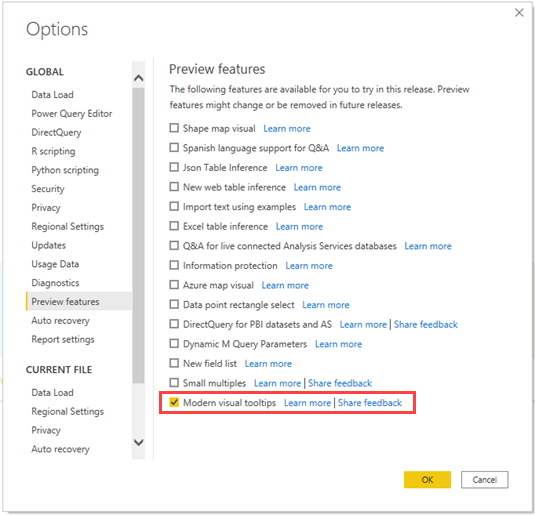Open Learn more for Small multiples
Viewport: 535px width, 515px height.
277,383
